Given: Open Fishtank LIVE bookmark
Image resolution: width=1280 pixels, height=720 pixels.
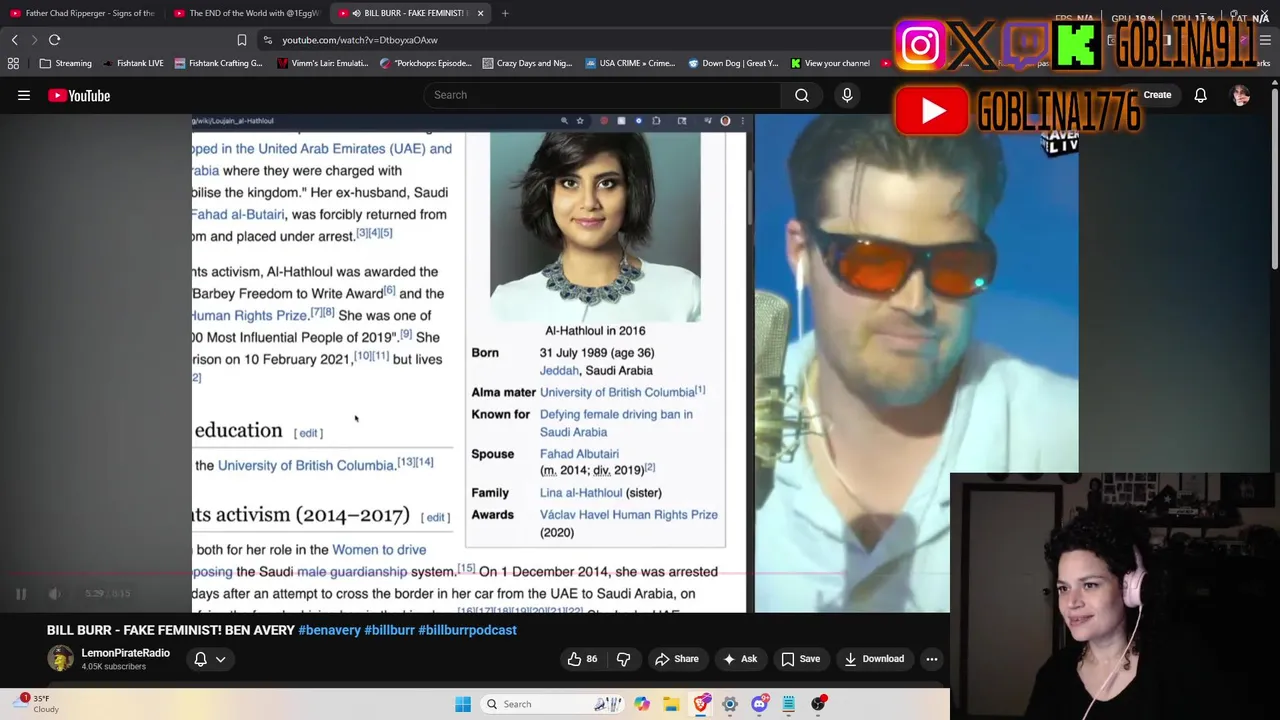Looking at the screenshot, I should click(133, 63).
